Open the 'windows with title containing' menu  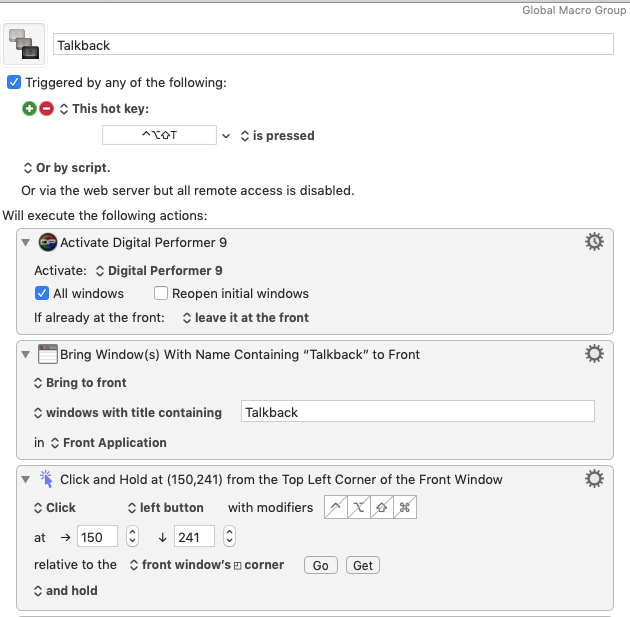point(128,413)
